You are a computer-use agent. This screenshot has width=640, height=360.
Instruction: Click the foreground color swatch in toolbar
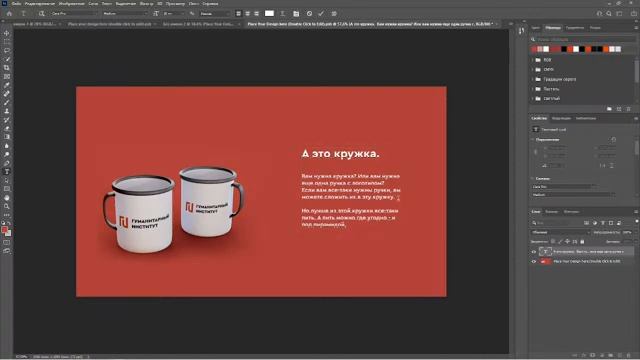[4, 230]
